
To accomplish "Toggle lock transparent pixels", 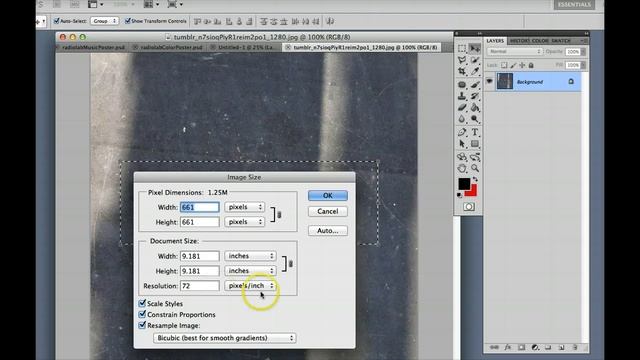I will coord(504,65).
